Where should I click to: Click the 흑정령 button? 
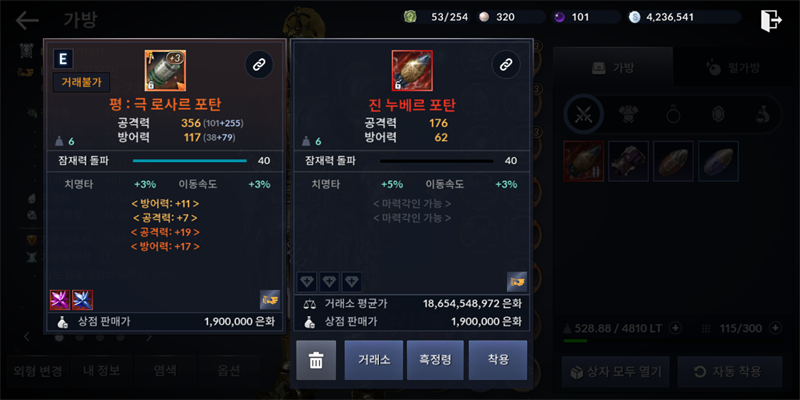(435, 360)
